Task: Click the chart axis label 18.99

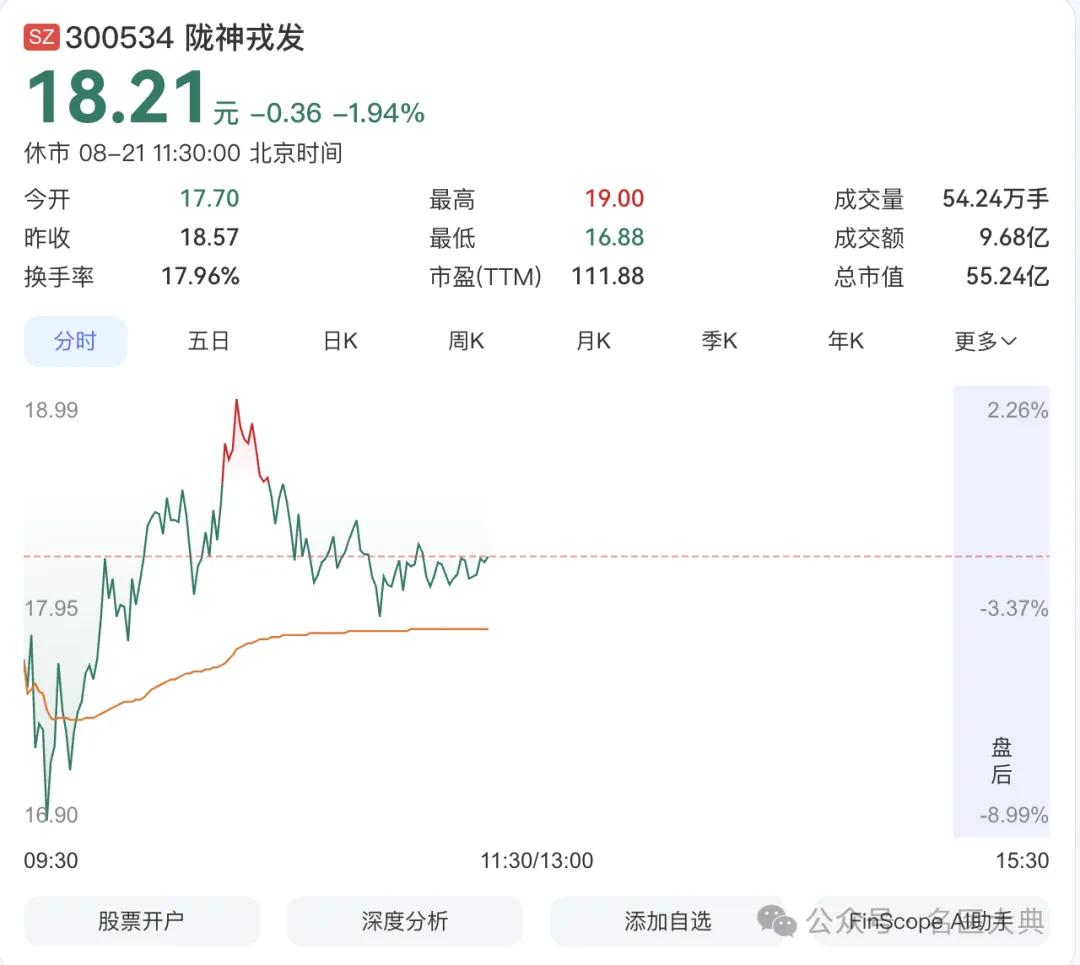Action: 52,411
